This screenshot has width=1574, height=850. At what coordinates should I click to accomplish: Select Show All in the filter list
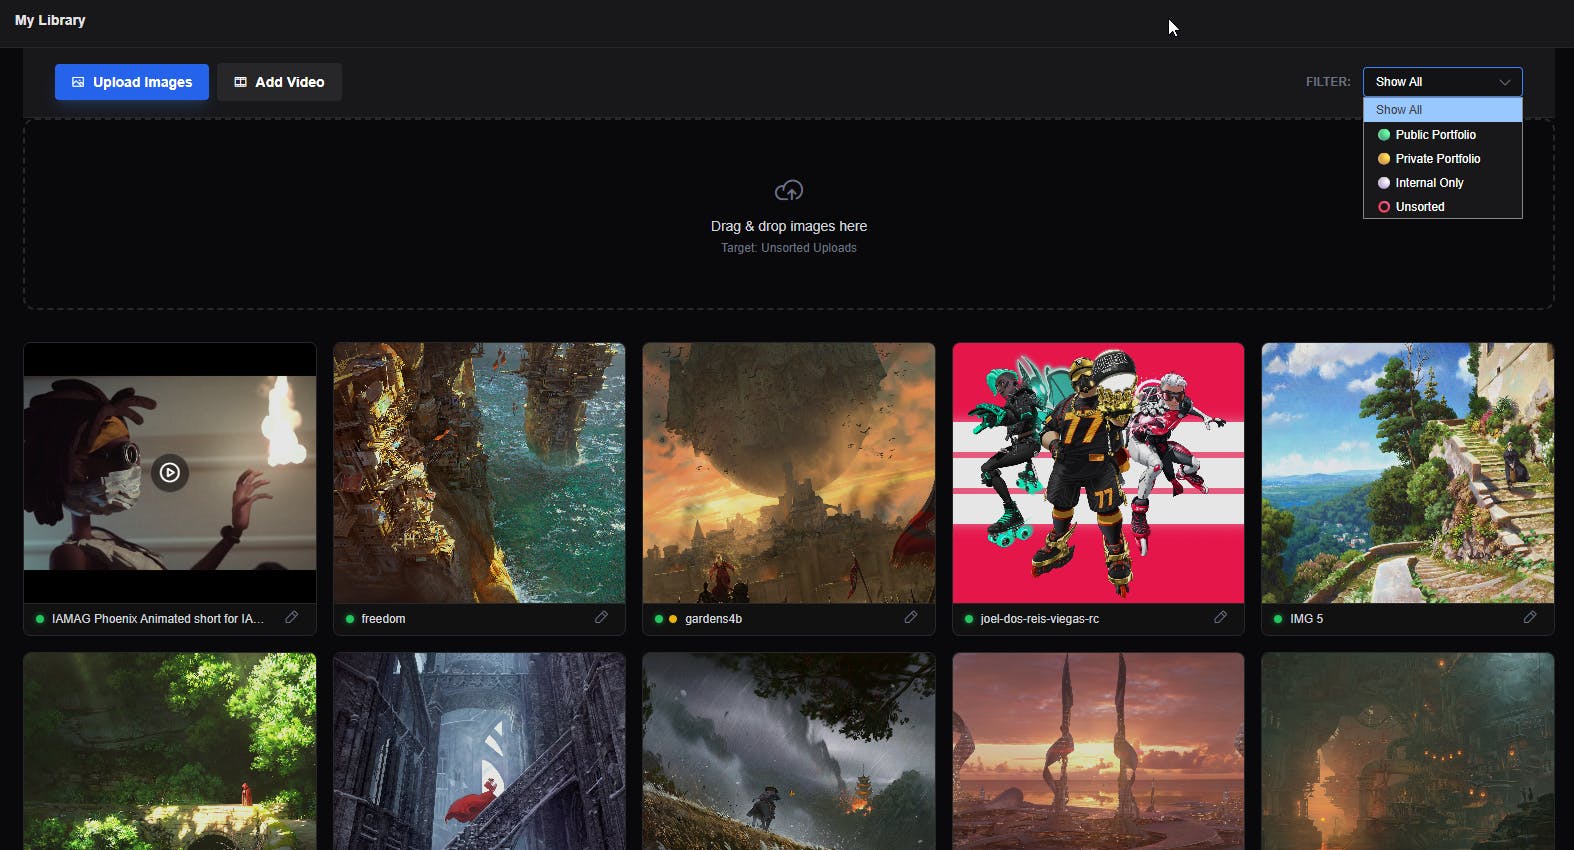1442,110
